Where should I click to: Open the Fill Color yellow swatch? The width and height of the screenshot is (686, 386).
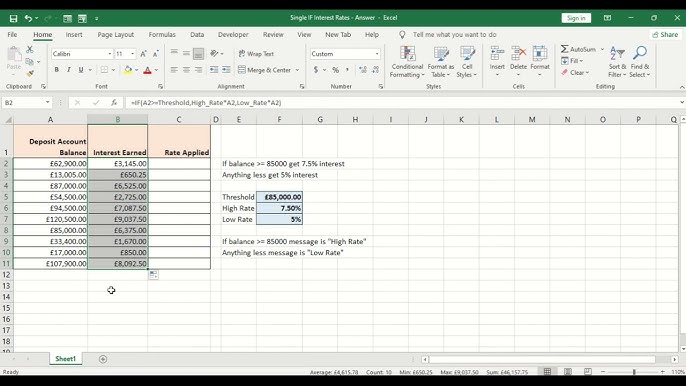128,70
